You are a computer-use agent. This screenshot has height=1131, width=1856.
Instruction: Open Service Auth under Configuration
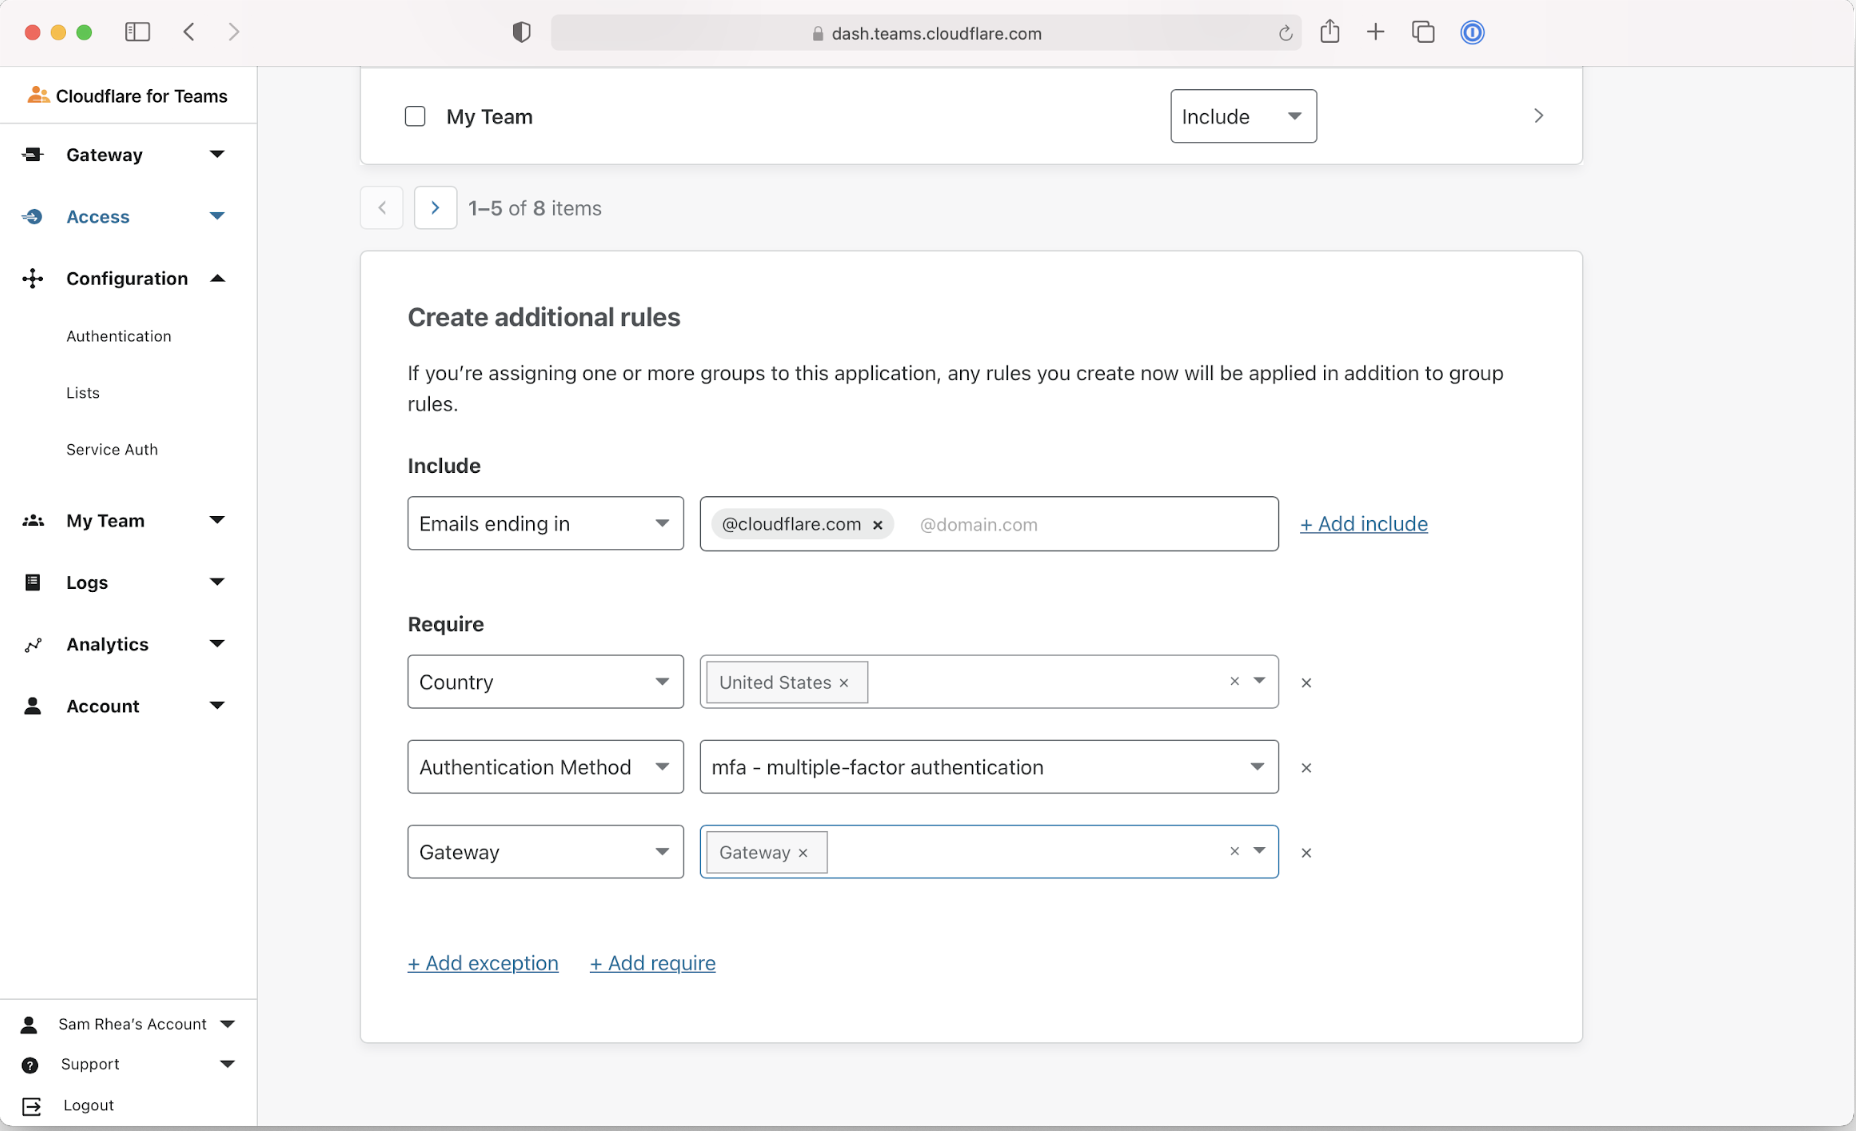point(112,450)
